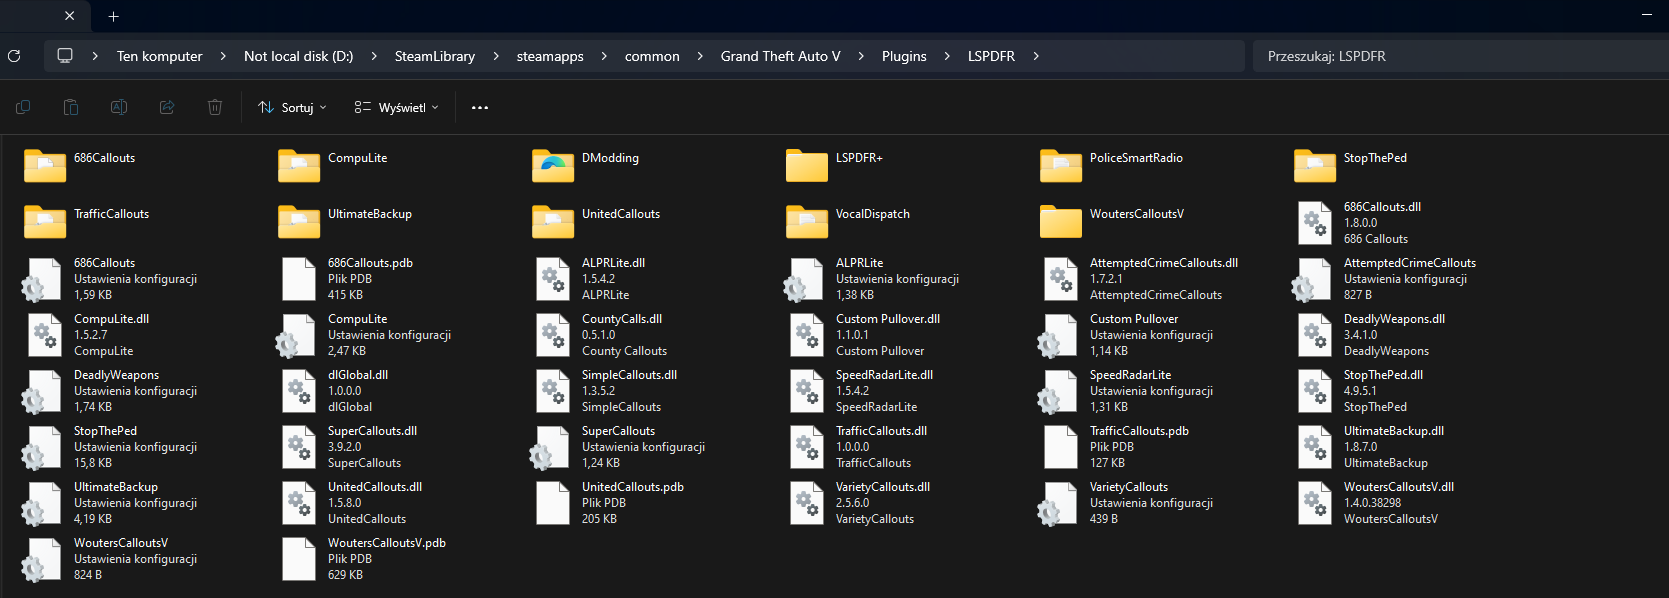
Task: Click the Paste icon in toolbar
Action: 71,107
